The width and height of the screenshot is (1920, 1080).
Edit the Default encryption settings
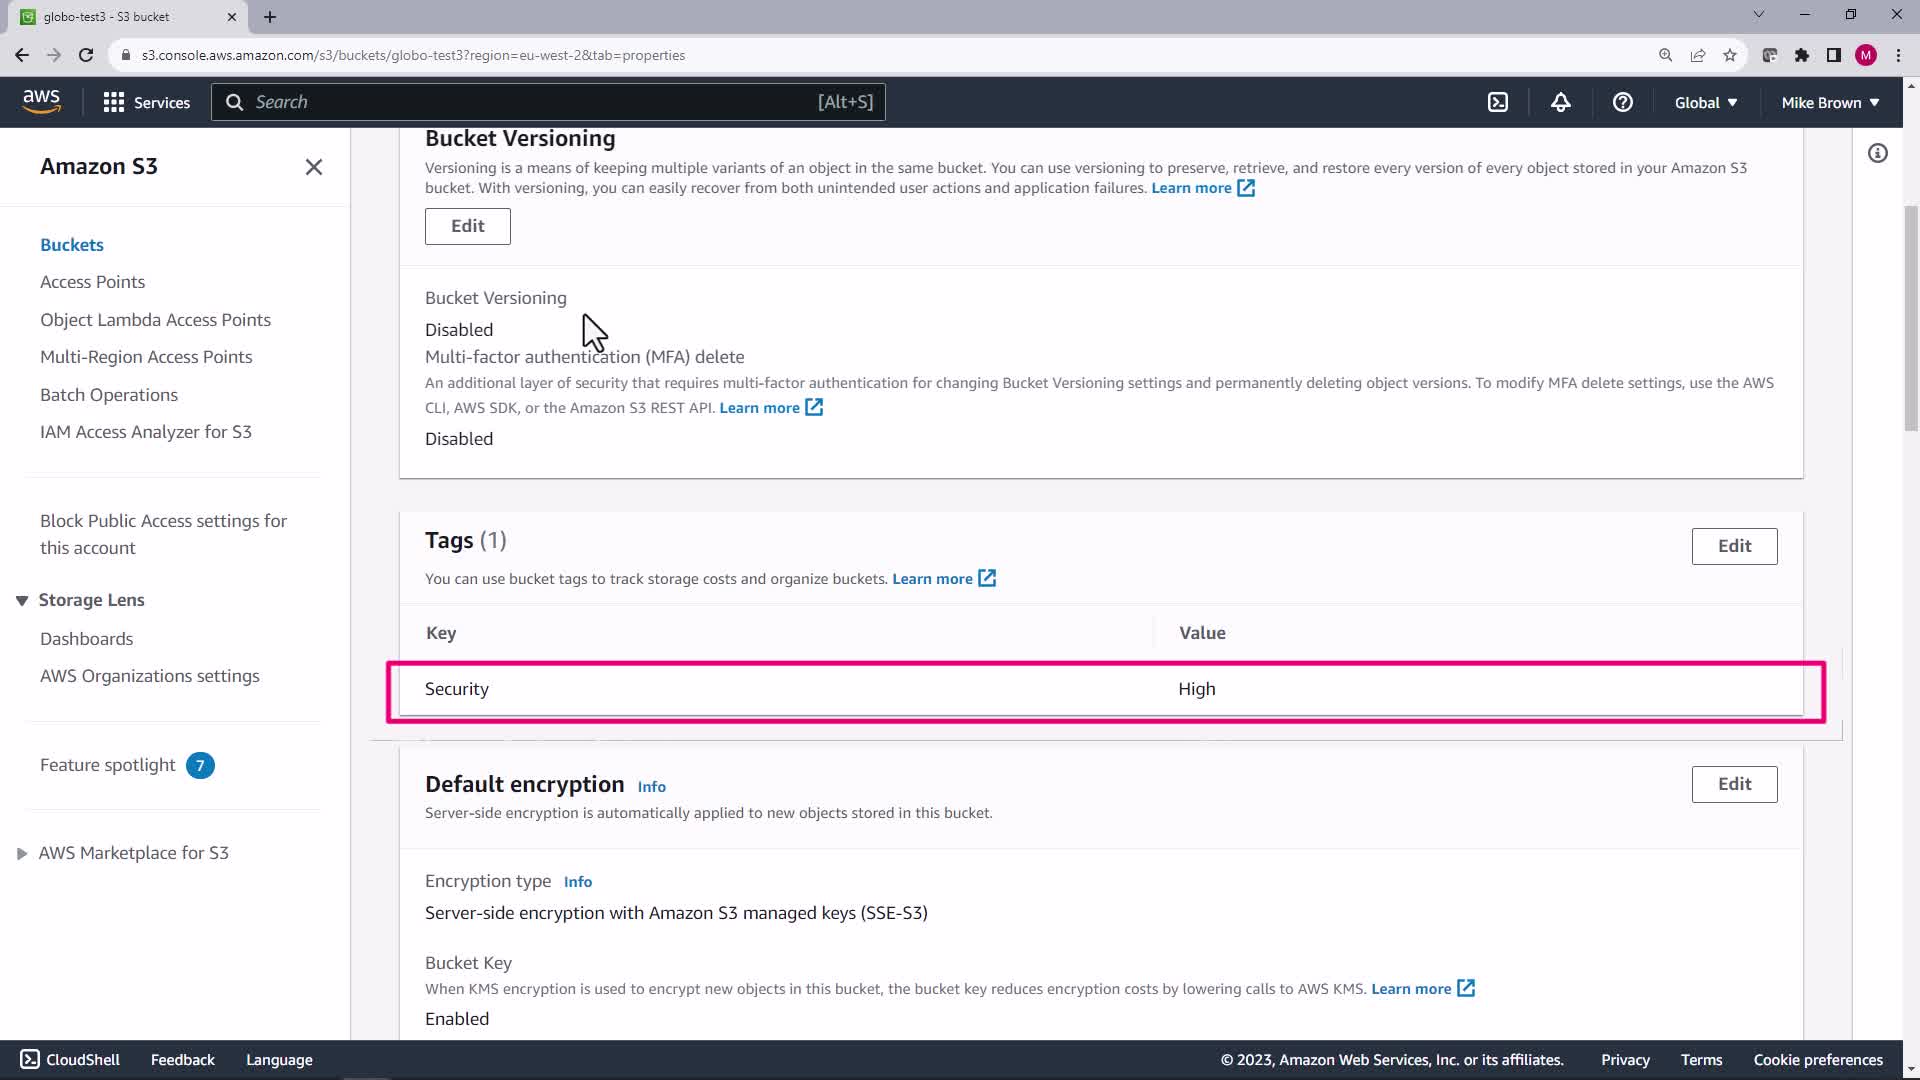pyautogui.click(x=1733, y=784)
